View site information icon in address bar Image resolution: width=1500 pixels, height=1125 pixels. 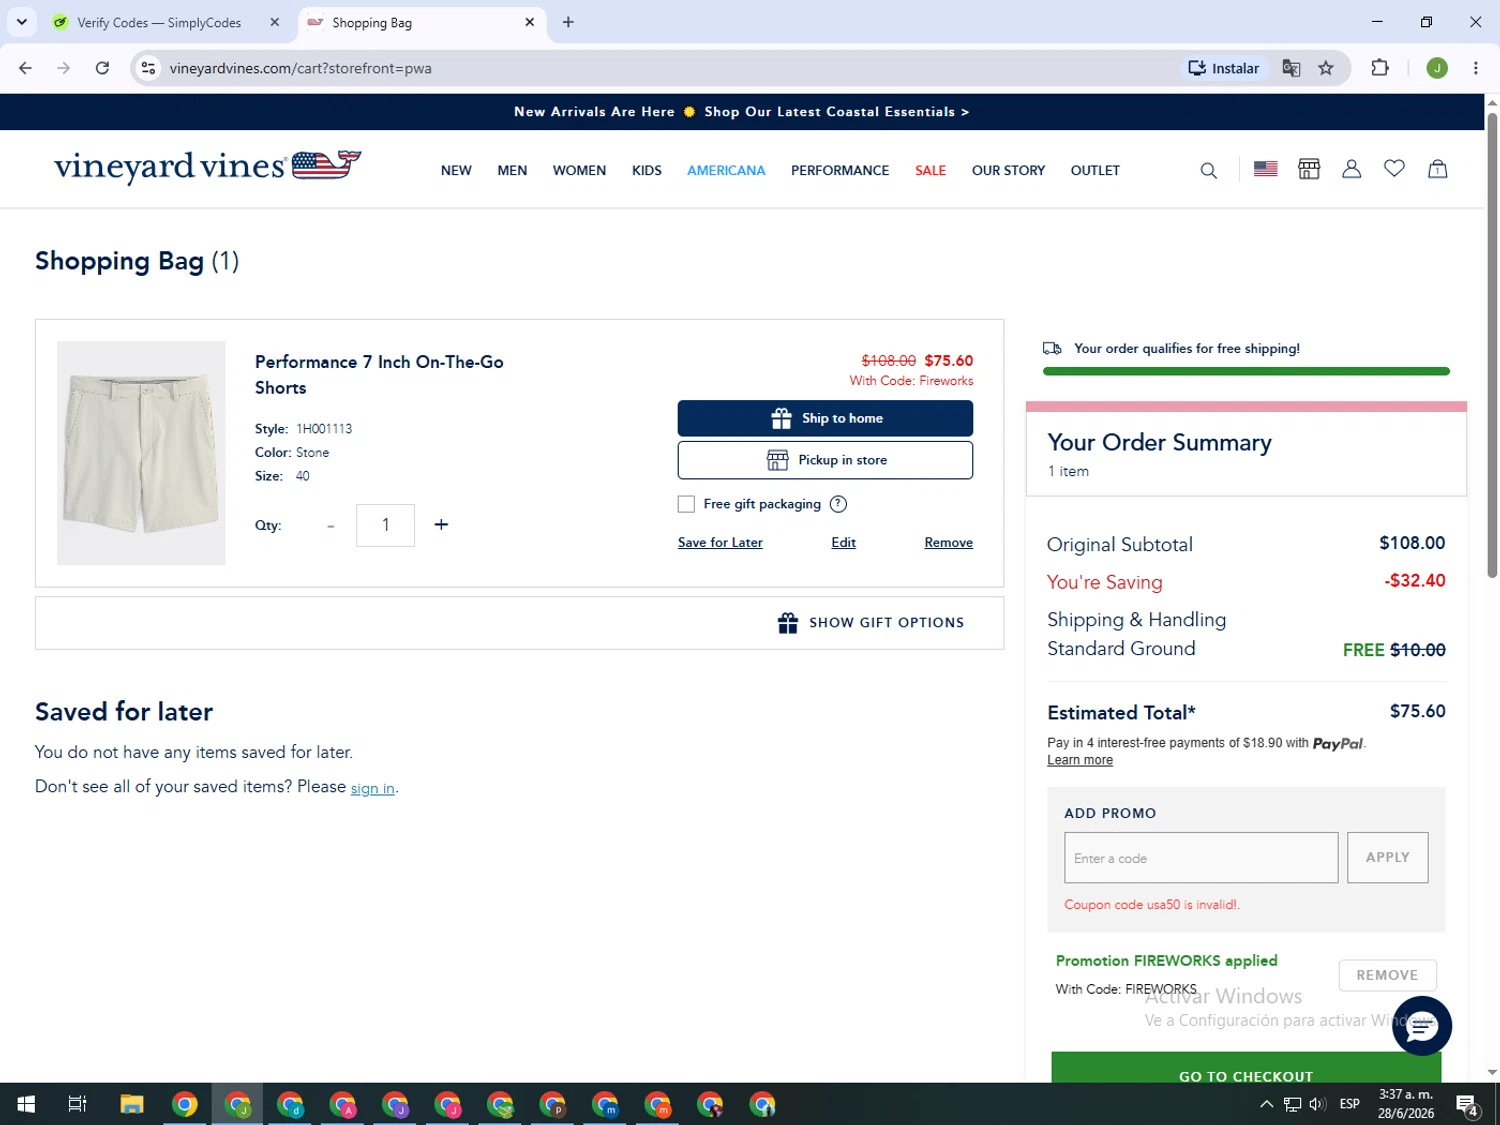pos(148,68)
